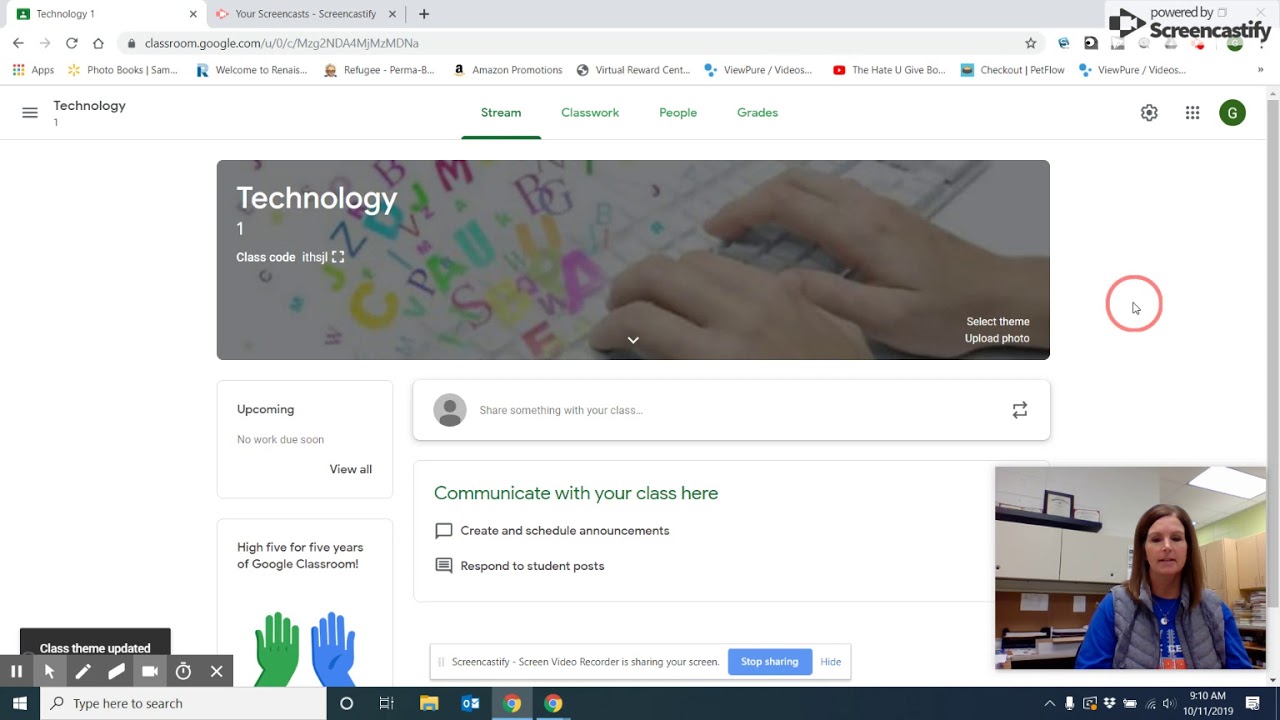Open the Grades tab

coord(757,113)
